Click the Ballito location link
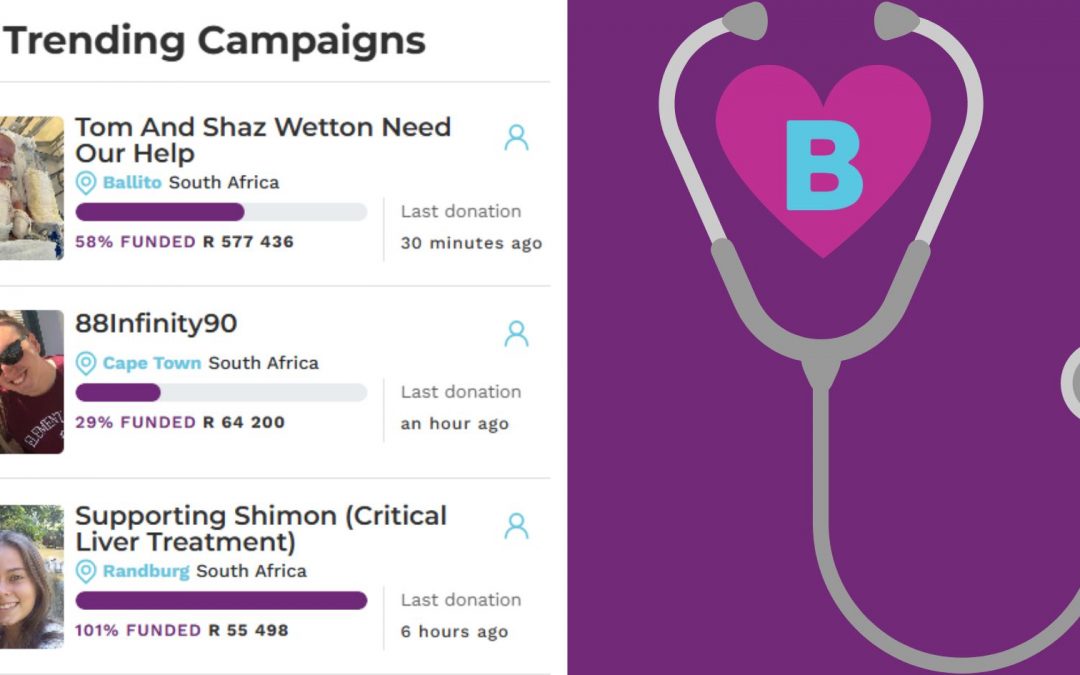This screenshot has width=1080, height=675. [132, 183]
